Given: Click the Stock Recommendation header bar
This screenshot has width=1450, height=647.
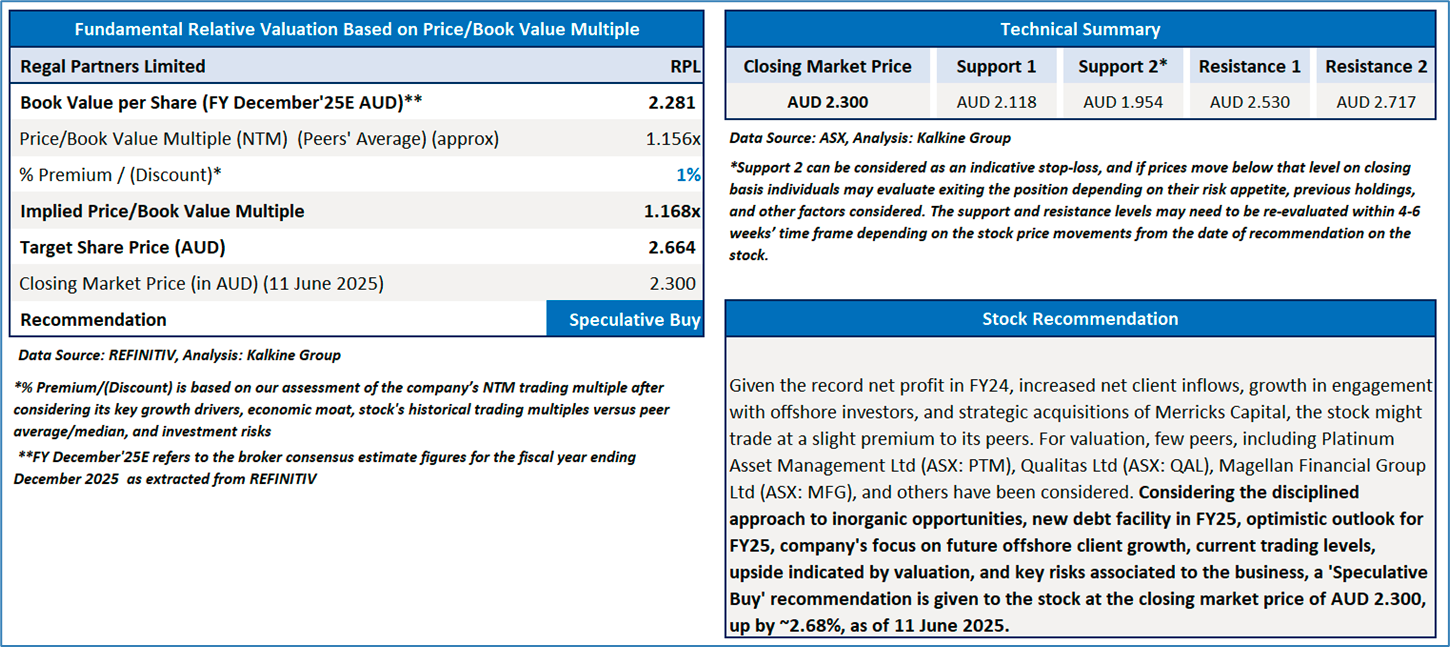Looking at the screenshot, I should [x=1080, y=319].
